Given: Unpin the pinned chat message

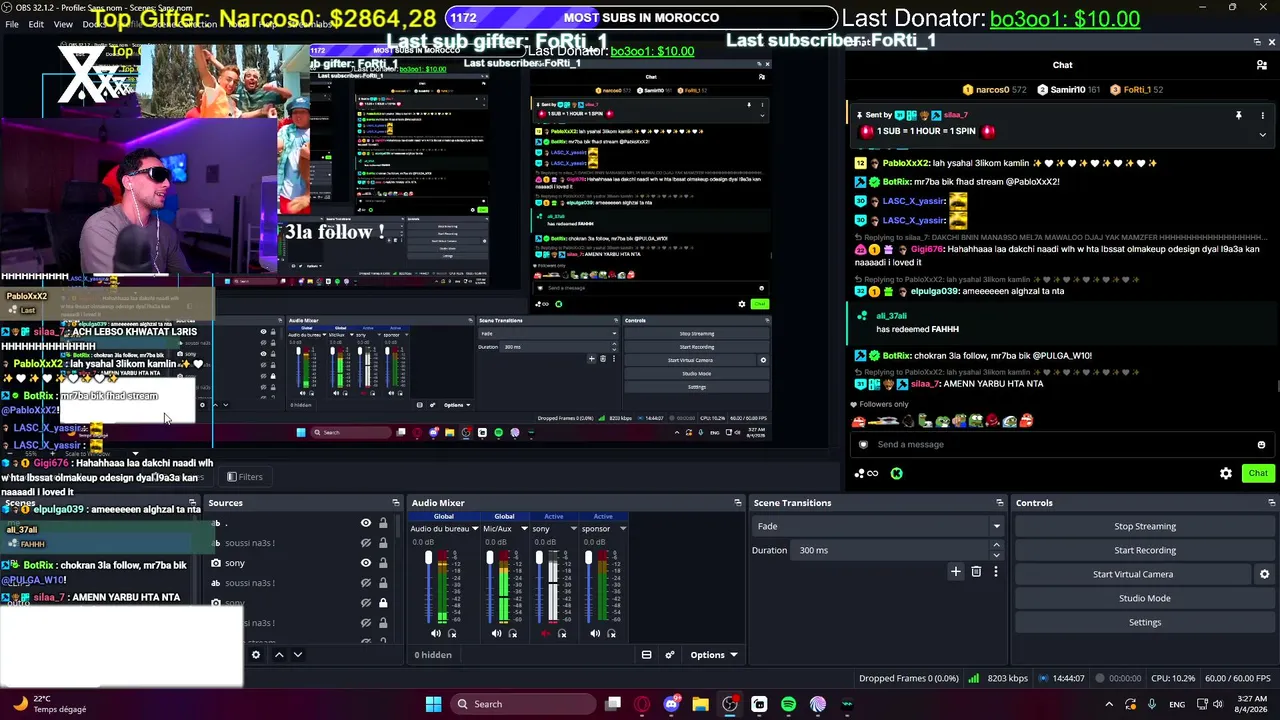Looking at the screenshot, I should [1238, 116].
